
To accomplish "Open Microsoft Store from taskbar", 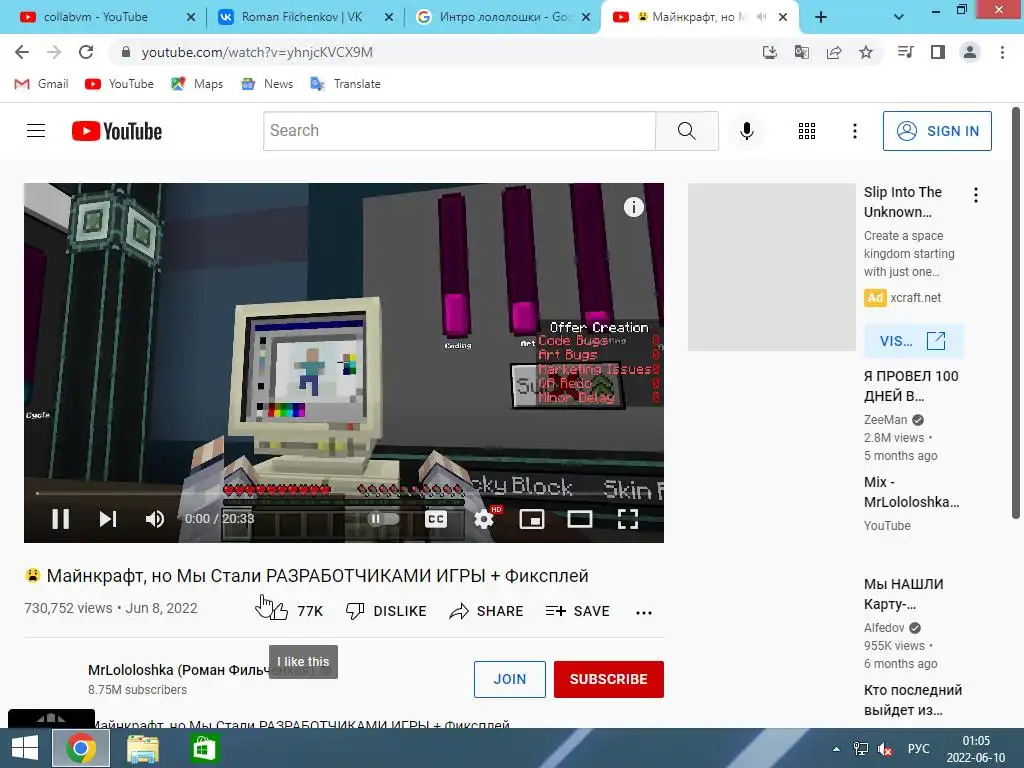I will (x=204, y=748).
